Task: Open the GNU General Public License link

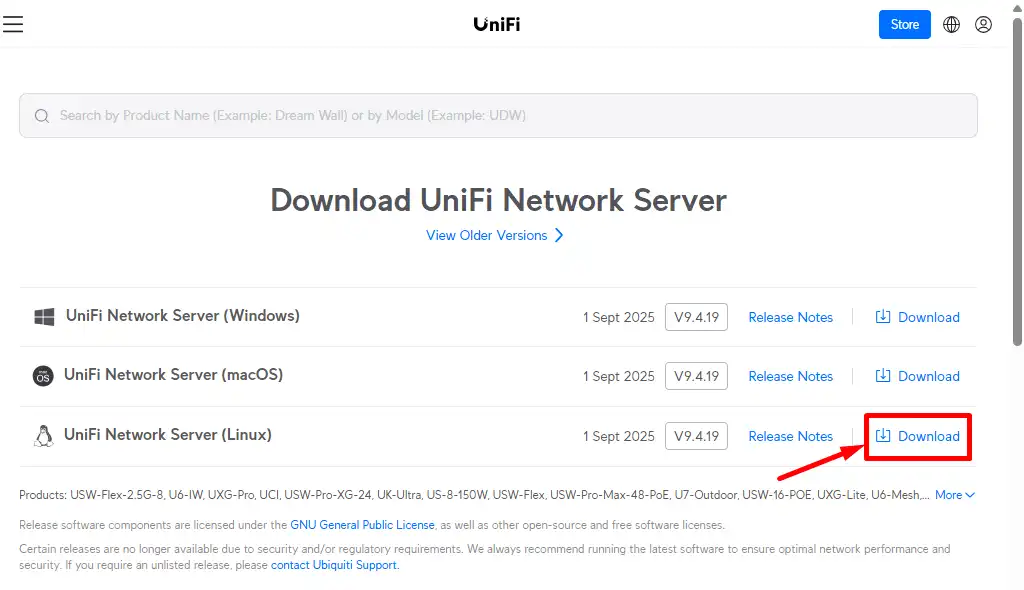Action: [x=362, y=525]
